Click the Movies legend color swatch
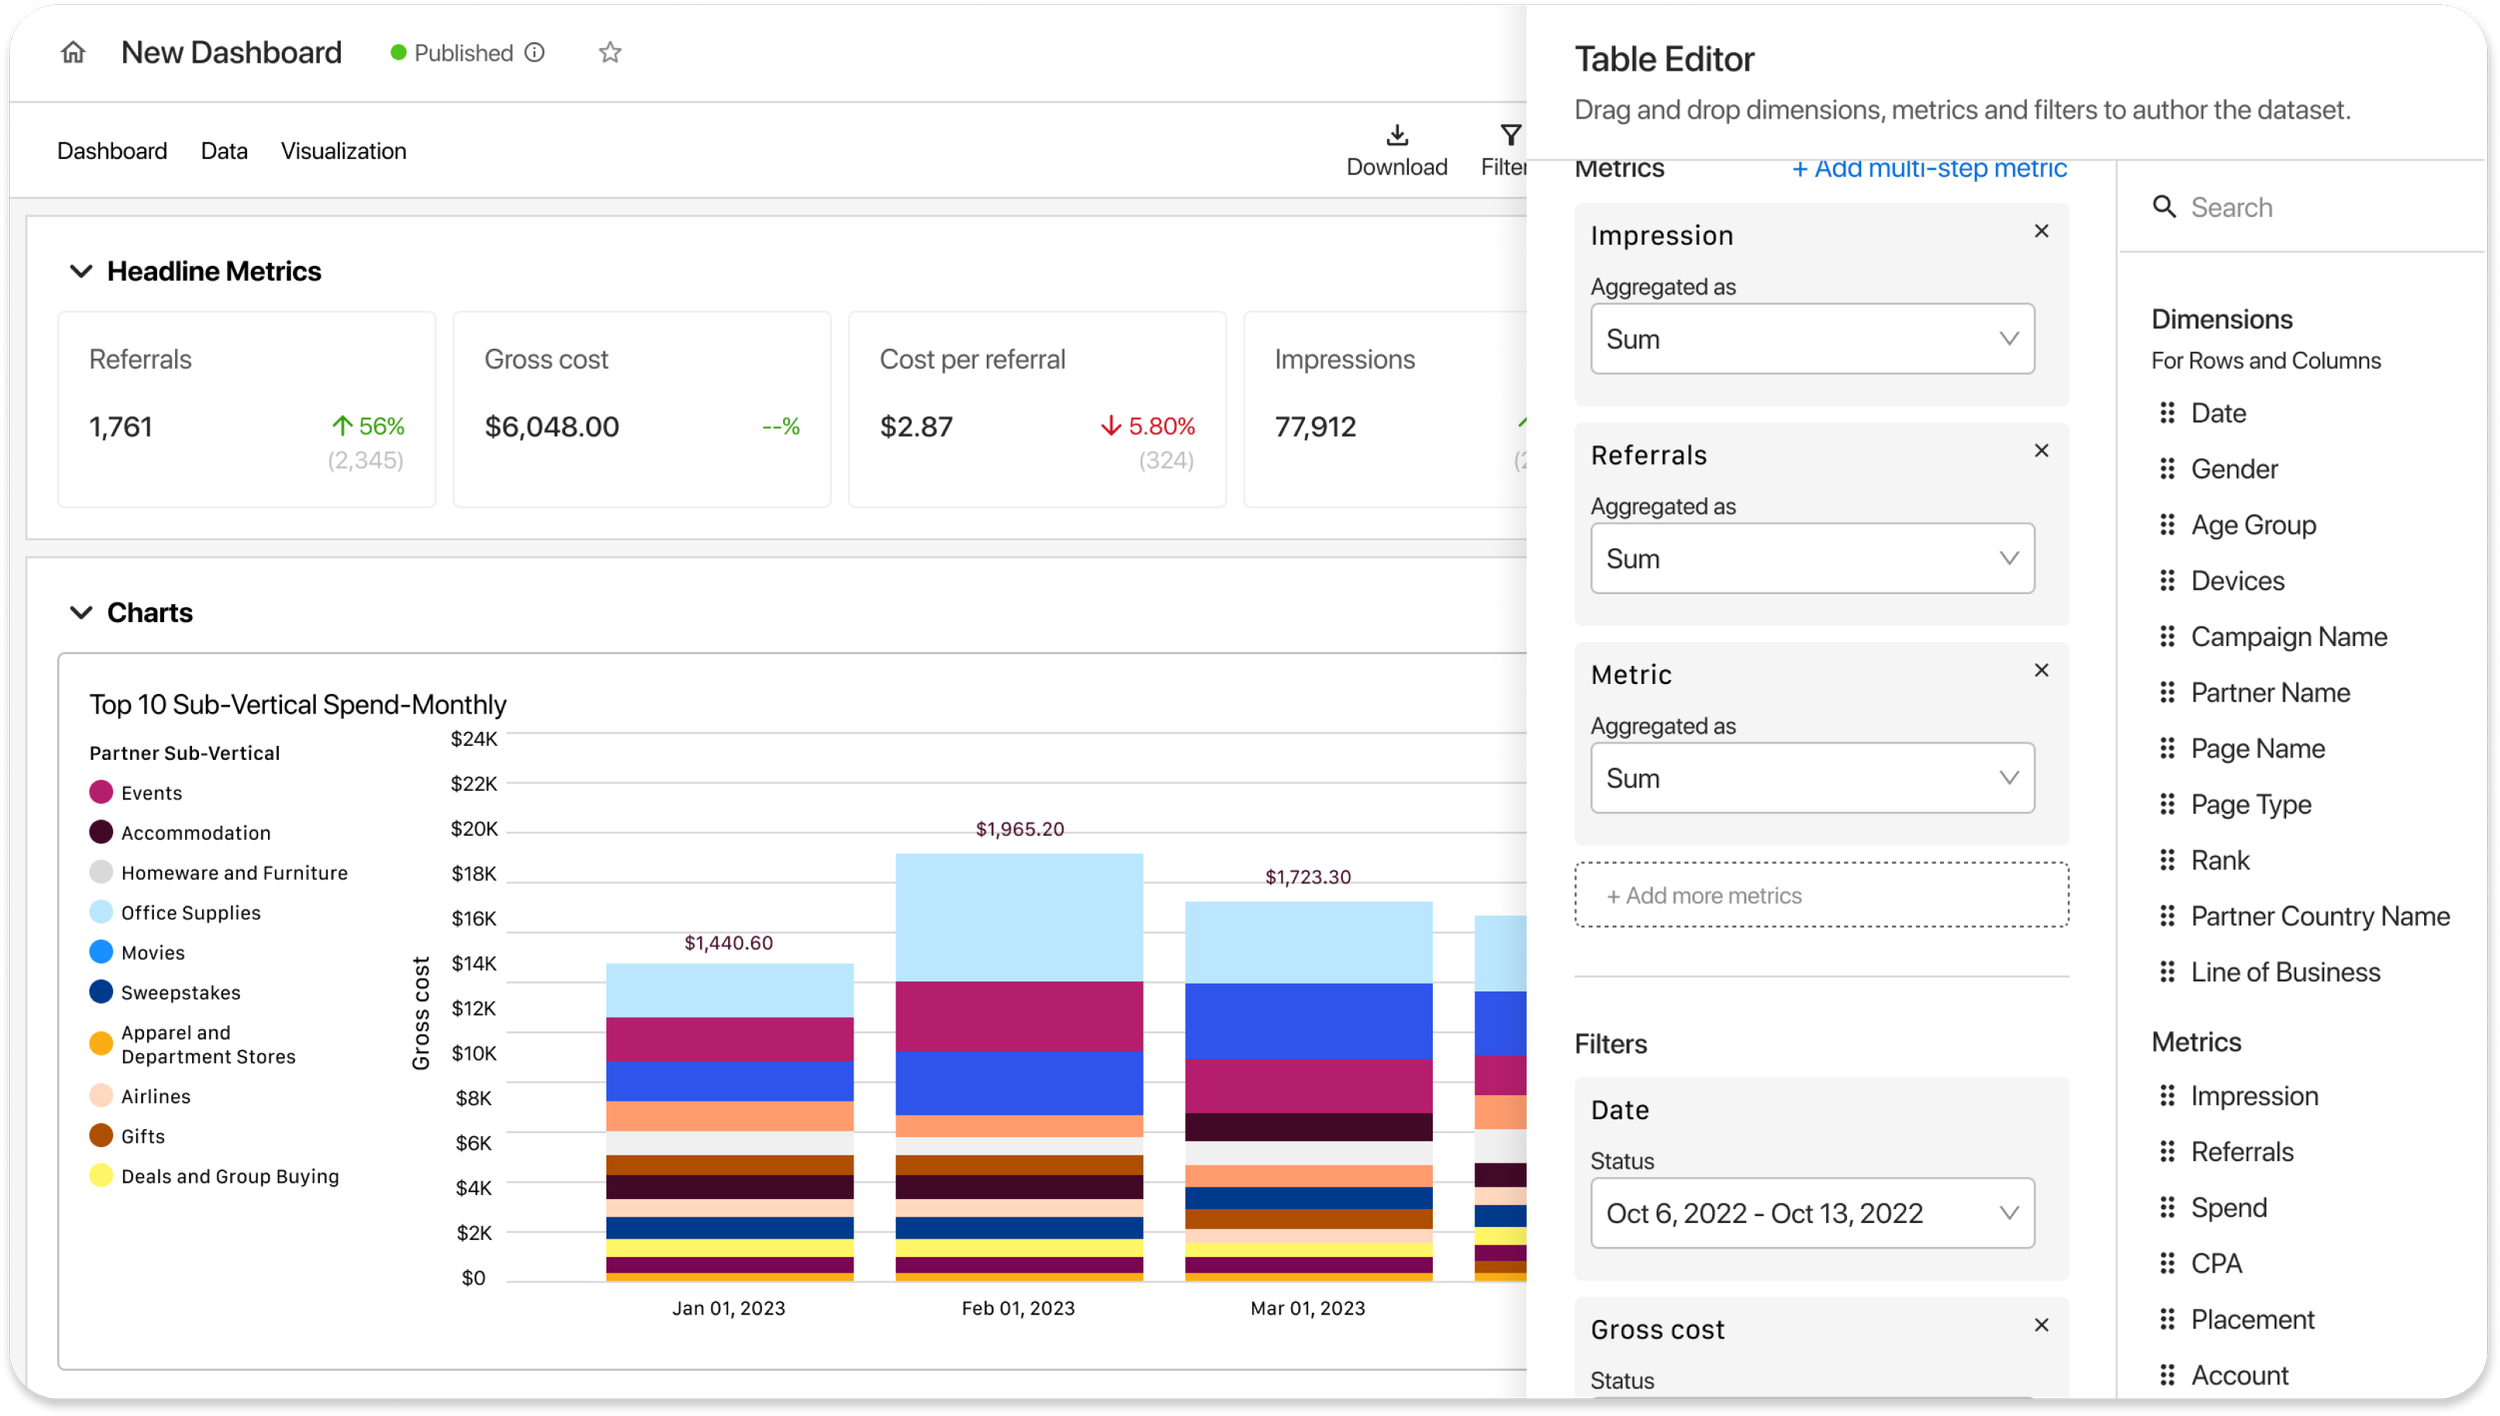This screenshot has width=2500, height=1416. pos(101,952)
